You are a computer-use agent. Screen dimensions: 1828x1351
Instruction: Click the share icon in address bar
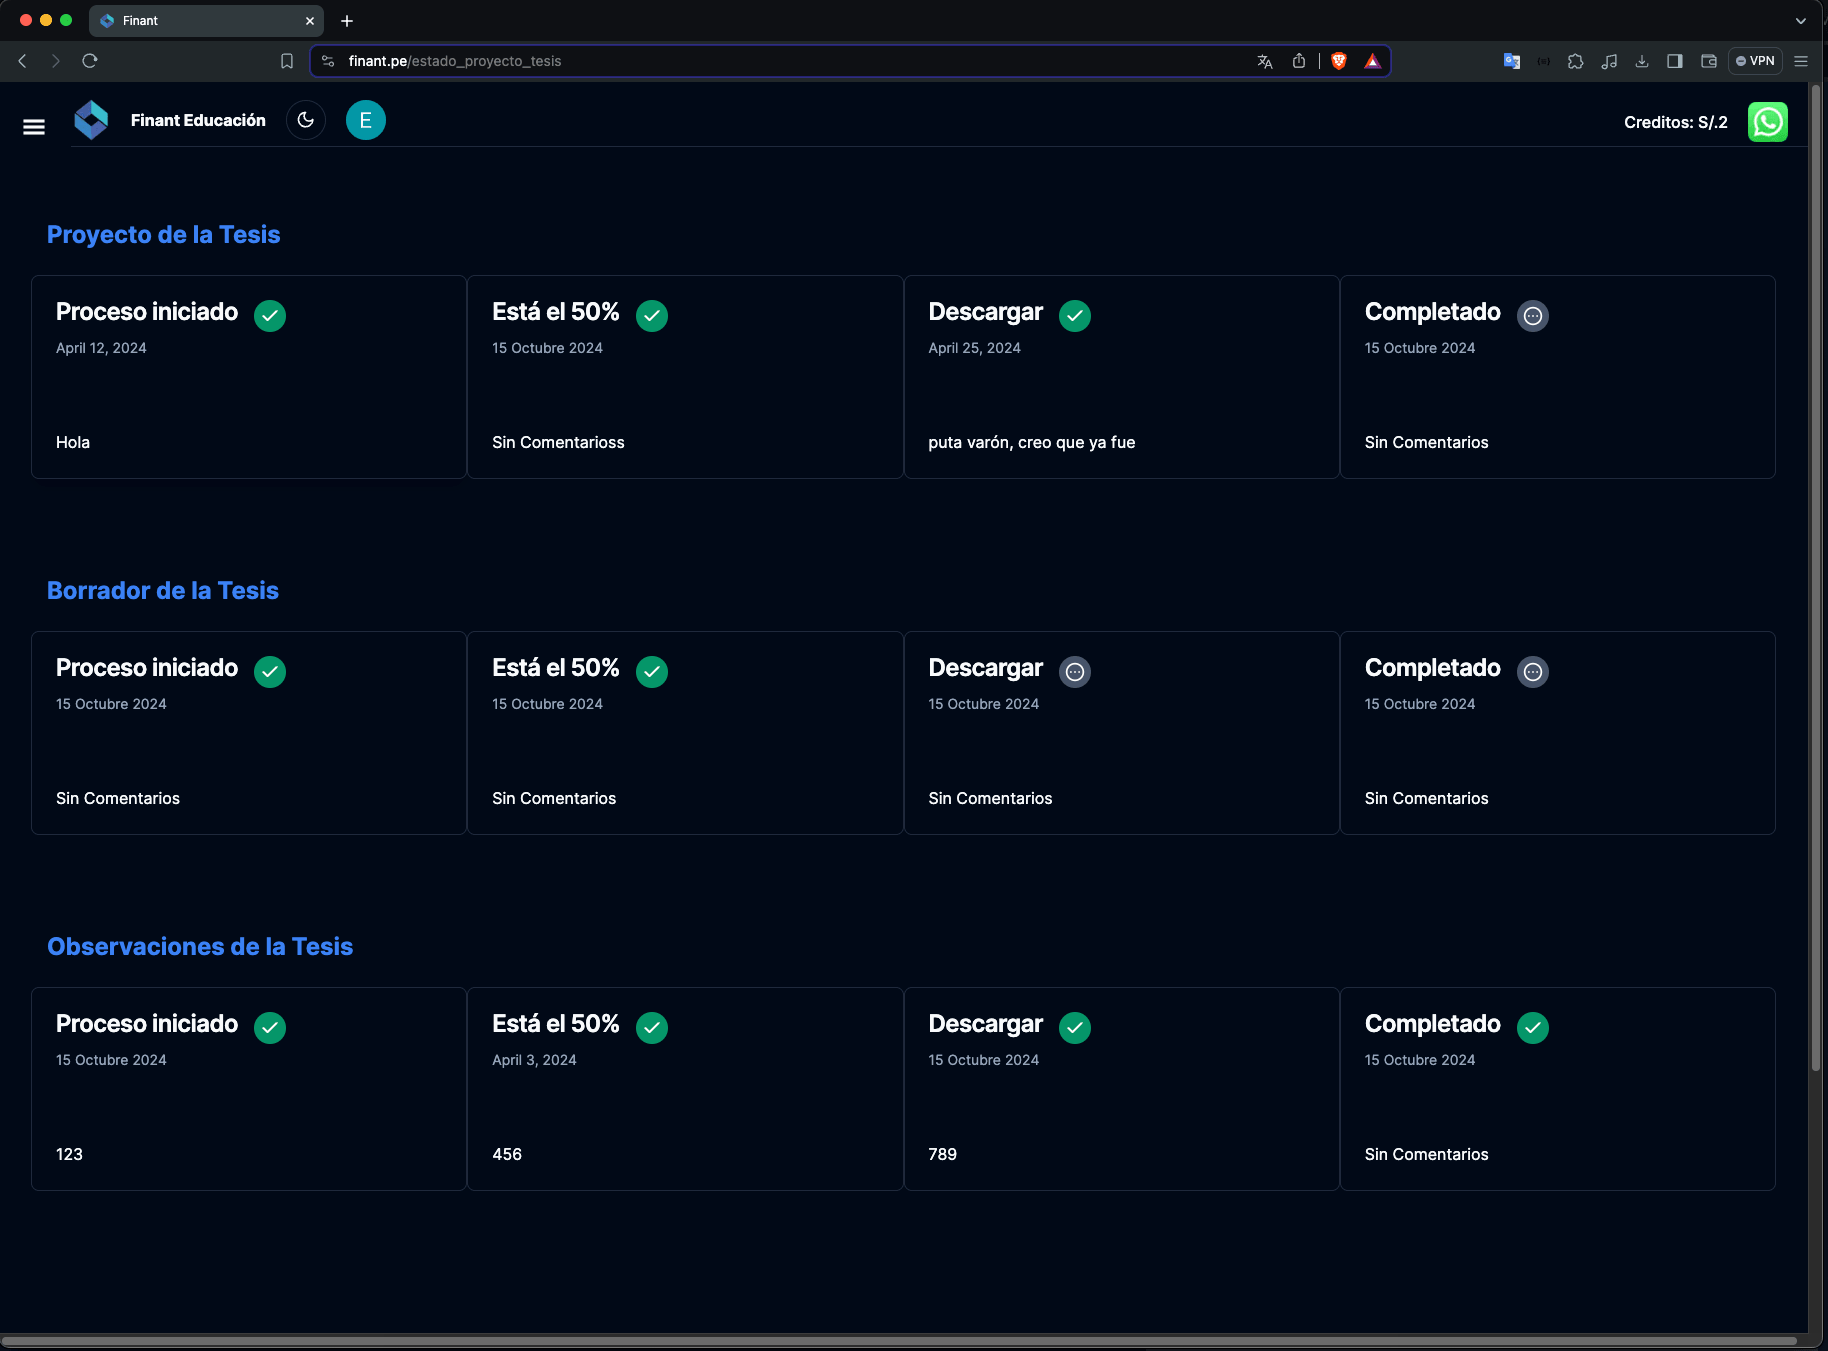[x=1299, y=61]
